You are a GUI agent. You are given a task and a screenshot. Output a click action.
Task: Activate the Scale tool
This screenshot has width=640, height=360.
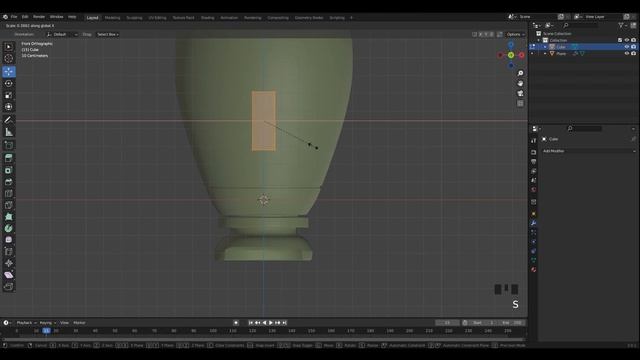point(9,95)
